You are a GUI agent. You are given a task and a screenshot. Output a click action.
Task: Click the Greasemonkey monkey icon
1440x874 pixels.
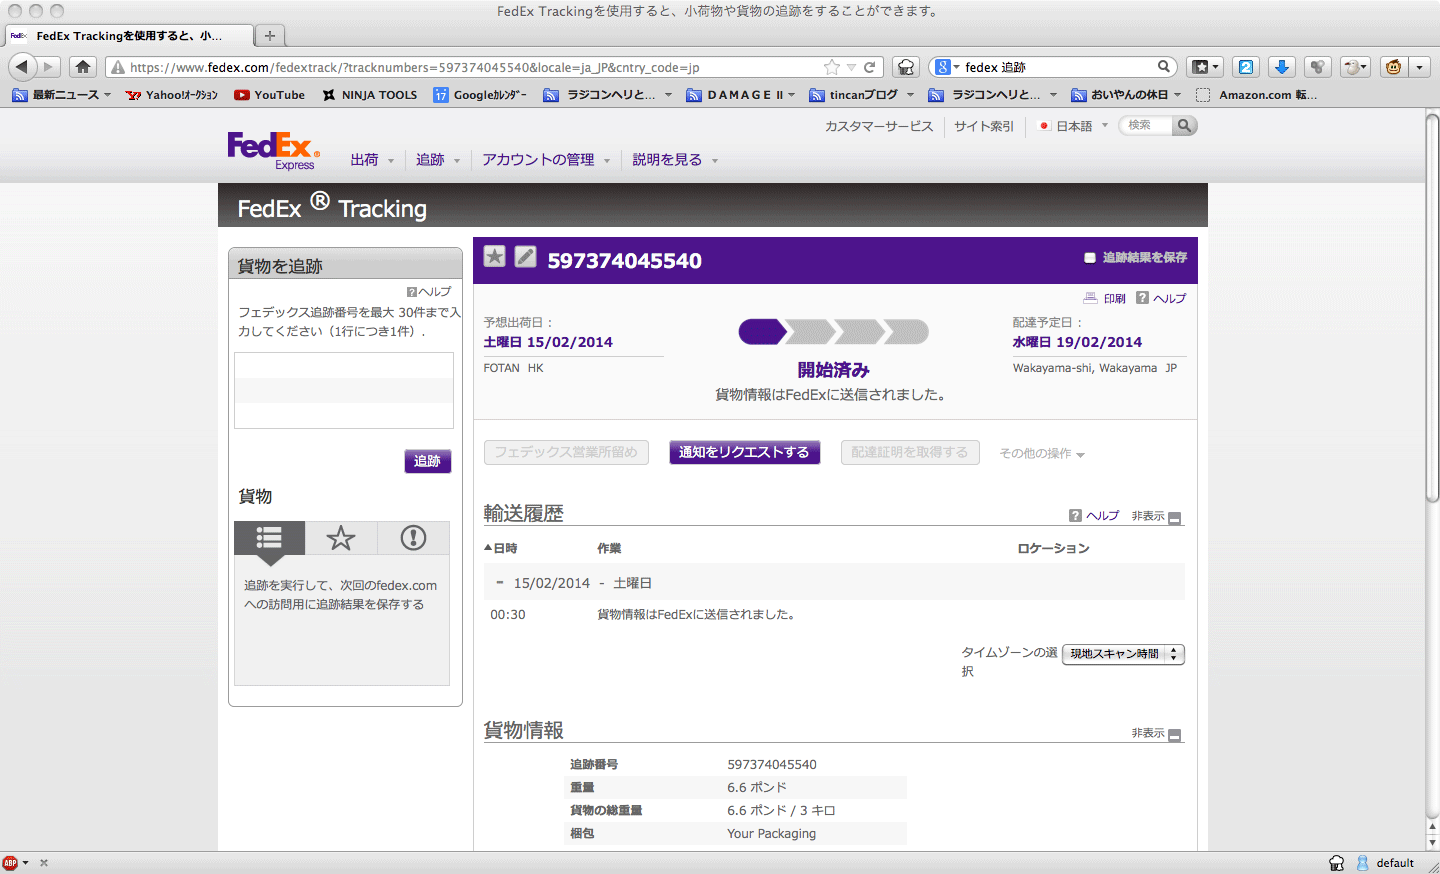(x=1393, y=67)
